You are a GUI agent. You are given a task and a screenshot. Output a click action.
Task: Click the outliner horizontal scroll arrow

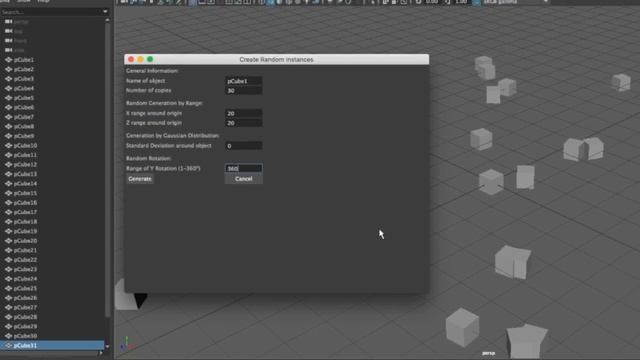(x=101, y=353)
